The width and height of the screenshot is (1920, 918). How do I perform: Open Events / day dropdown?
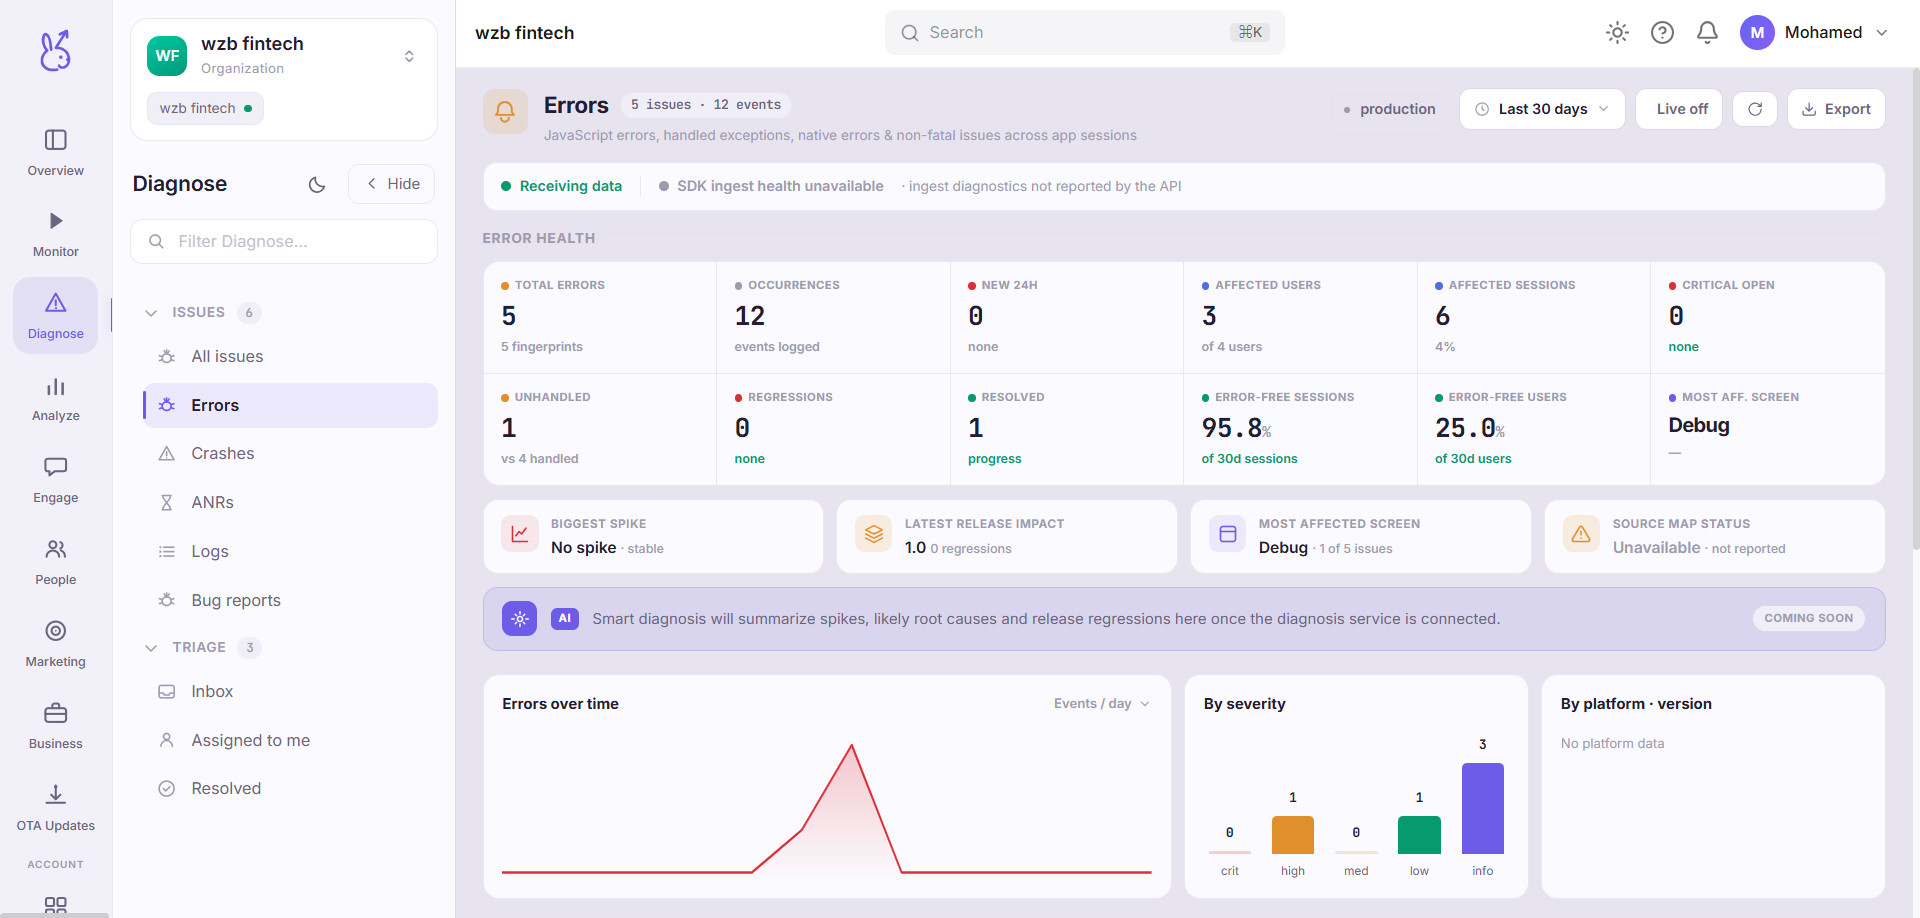(x=1101, y=704)
